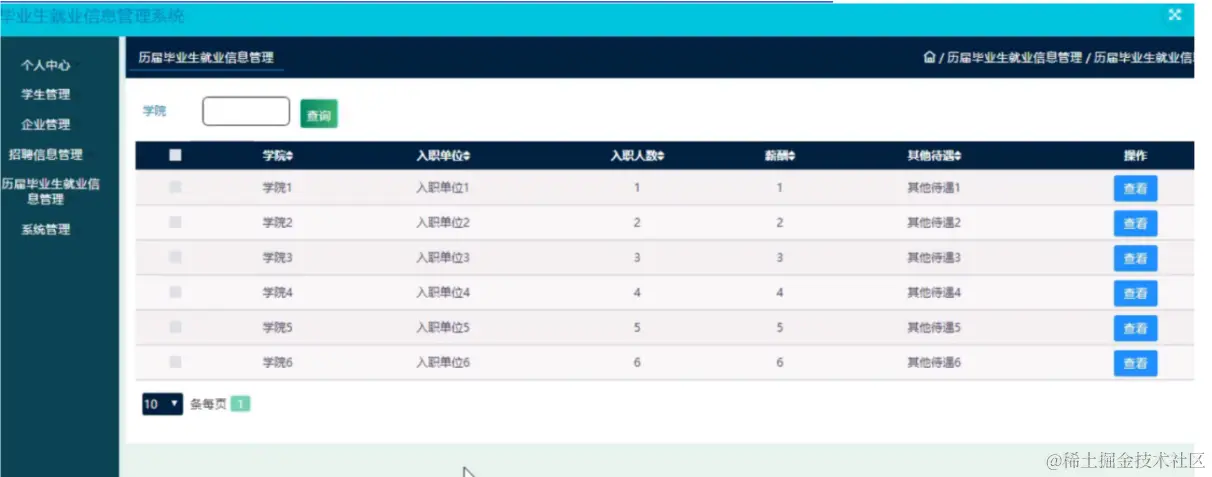Click the cell 其他待遇4

[934, 292]
